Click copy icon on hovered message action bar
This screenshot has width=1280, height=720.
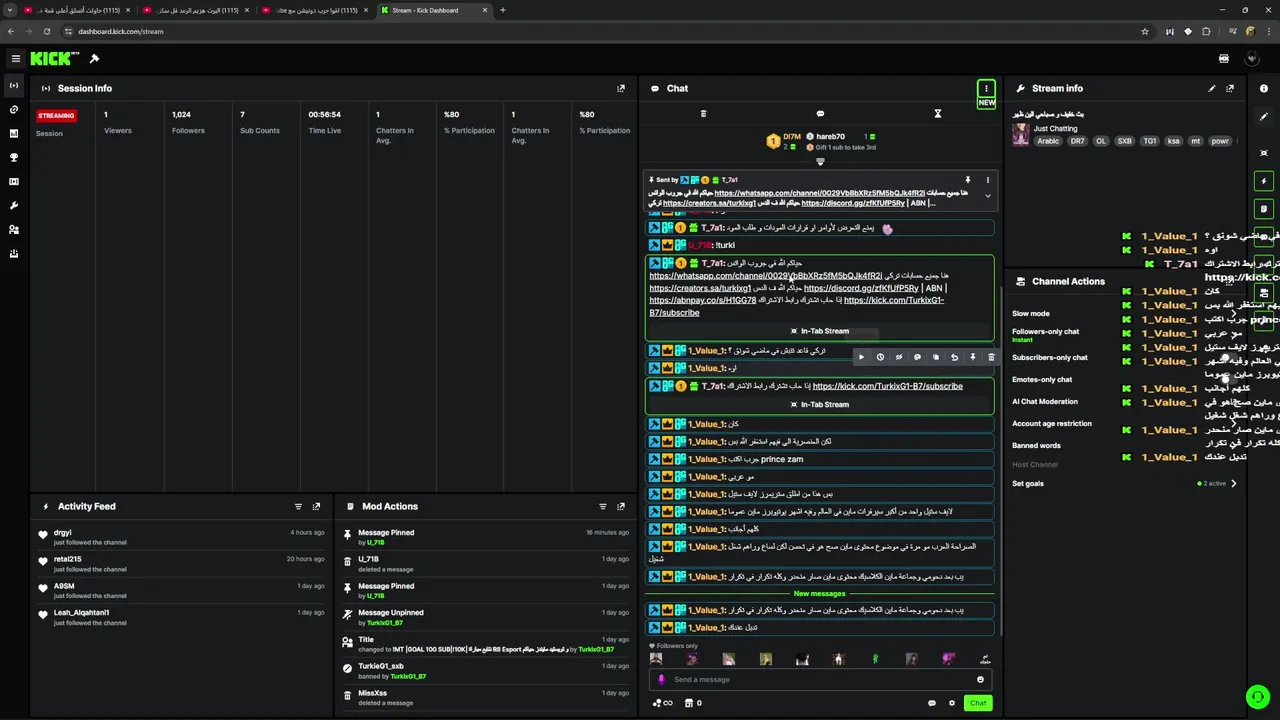point(936,357)
